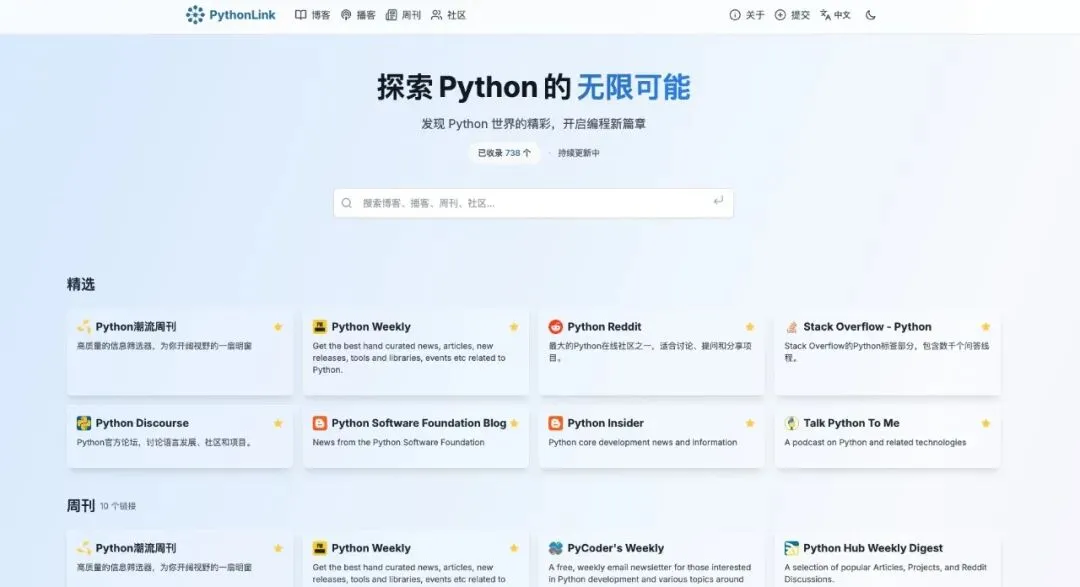This screenshot has width=1080, height=587.
Task: Click star on Python Discourse card
Action: pyautogui.click(x=278, y=423)
